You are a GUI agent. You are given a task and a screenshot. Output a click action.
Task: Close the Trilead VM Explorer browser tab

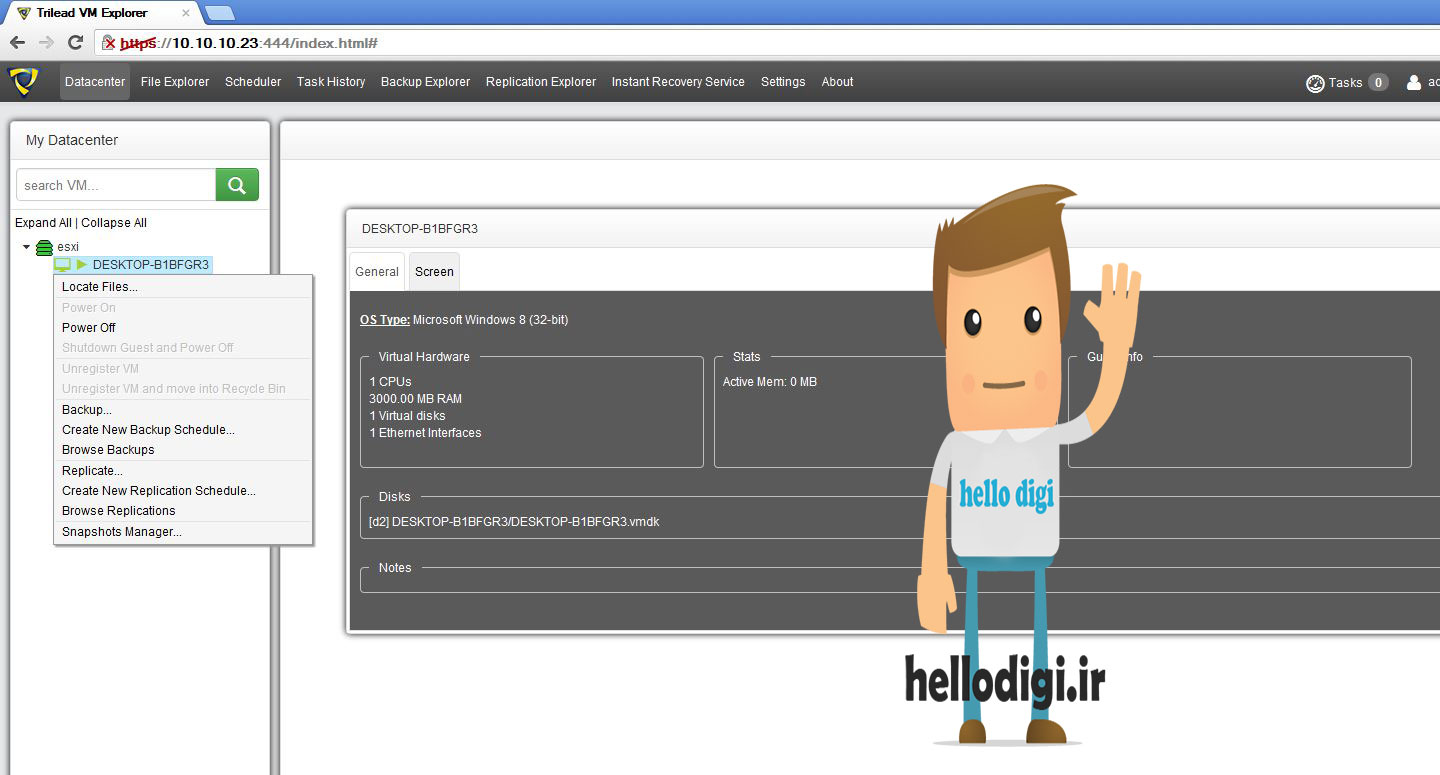[186, 13]
